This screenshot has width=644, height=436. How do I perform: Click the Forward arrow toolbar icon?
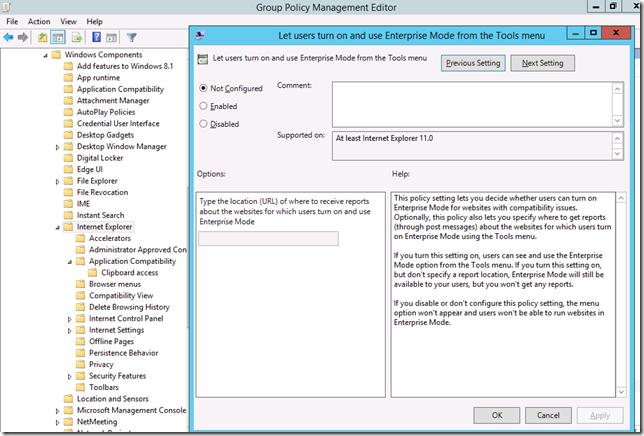pyautogui.click(x=24, y=38)
